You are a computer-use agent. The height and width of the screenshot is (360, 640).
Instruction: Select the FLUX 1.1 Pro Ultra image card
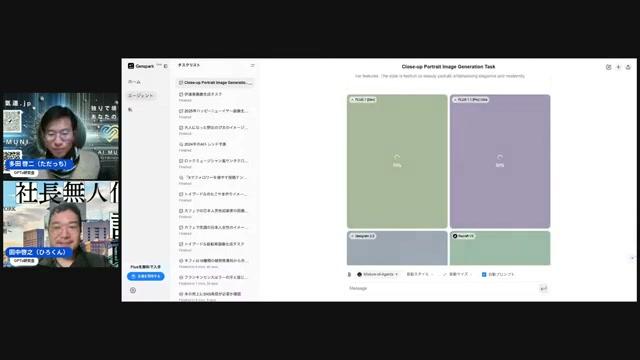tap(500, 161)
